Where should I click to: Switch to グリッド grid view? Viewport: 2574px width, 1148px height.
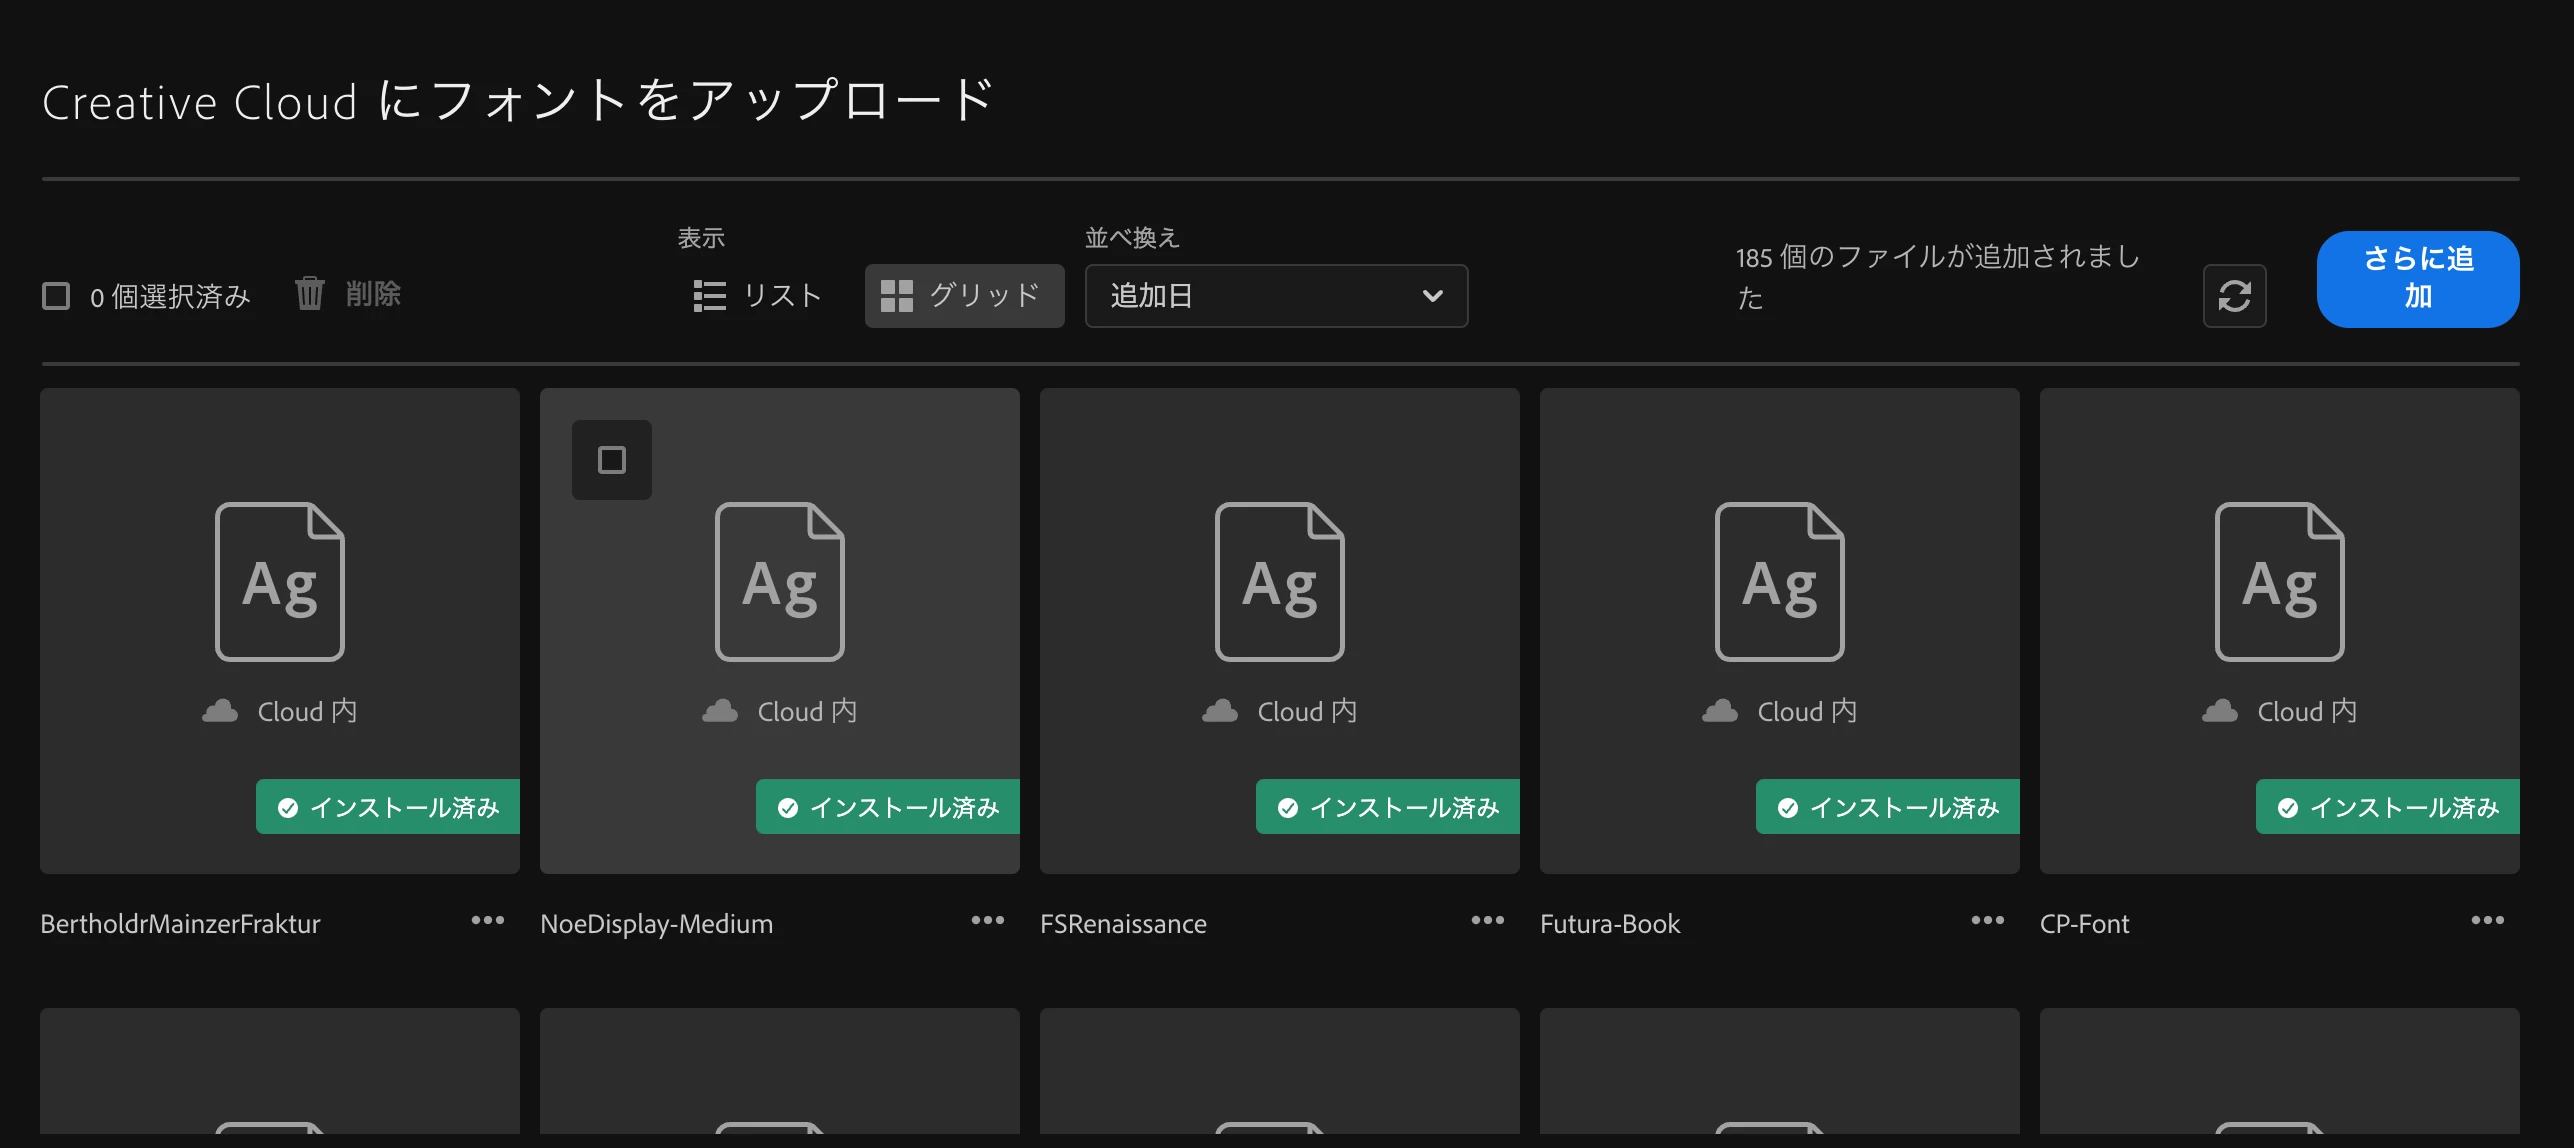click(963, 296)
